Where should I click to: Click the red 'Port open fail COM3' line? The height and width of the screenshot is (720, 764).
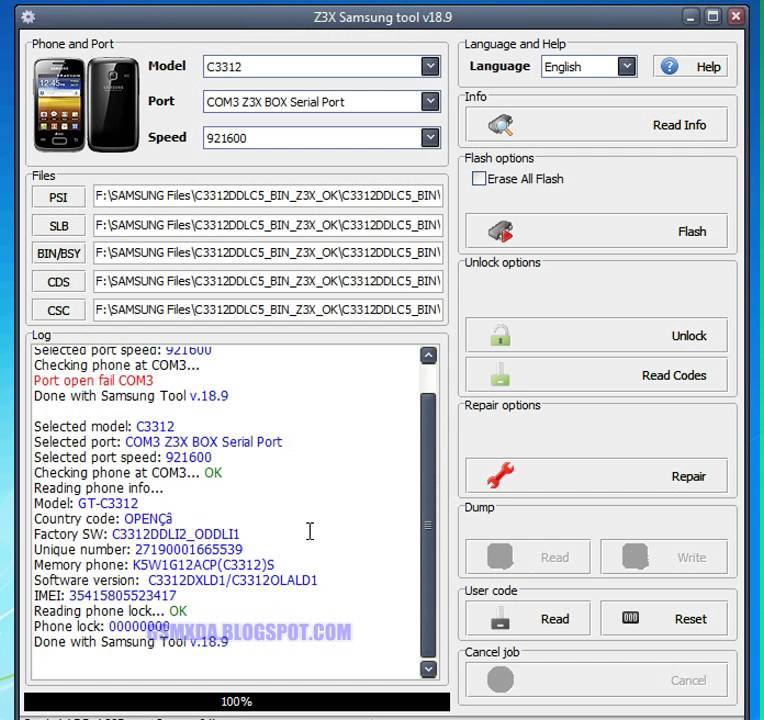(x=94, y=380)
